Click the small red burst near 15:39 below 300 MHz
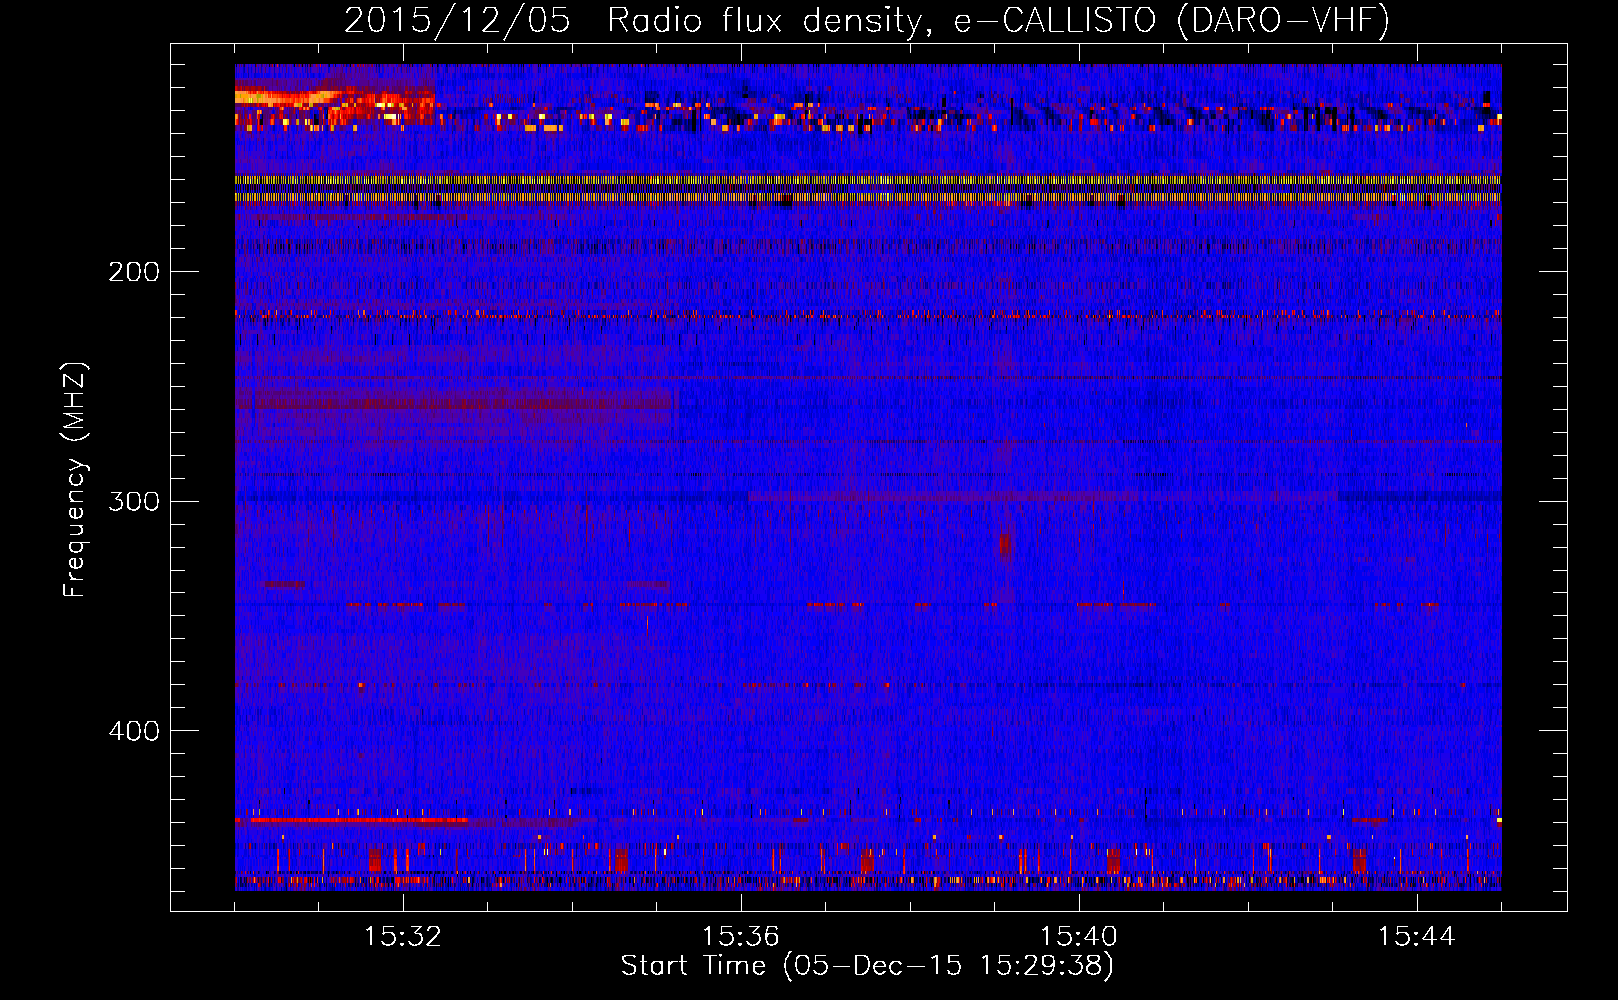 (1005, 545)
